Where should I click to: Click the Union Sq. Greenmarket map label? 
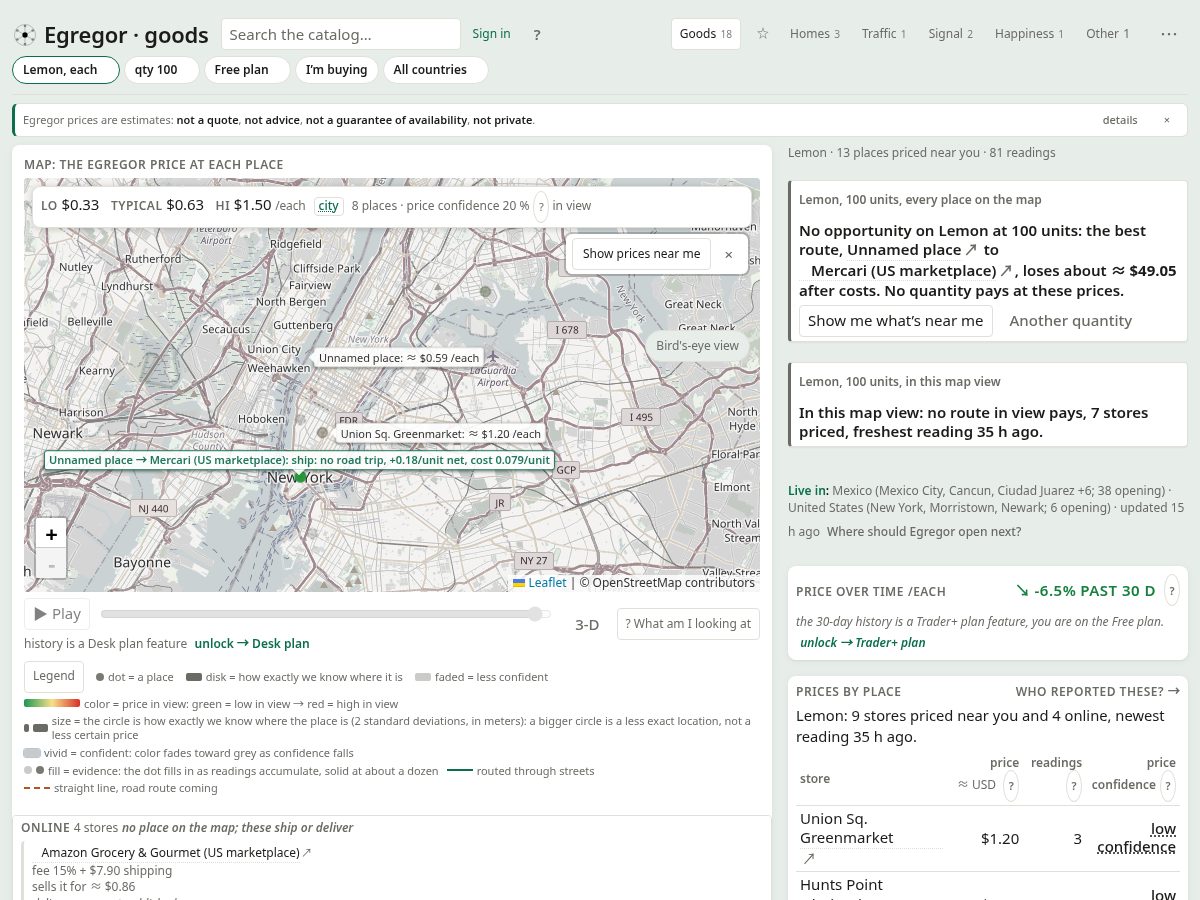pyautogui.click(x=441, y=434)
